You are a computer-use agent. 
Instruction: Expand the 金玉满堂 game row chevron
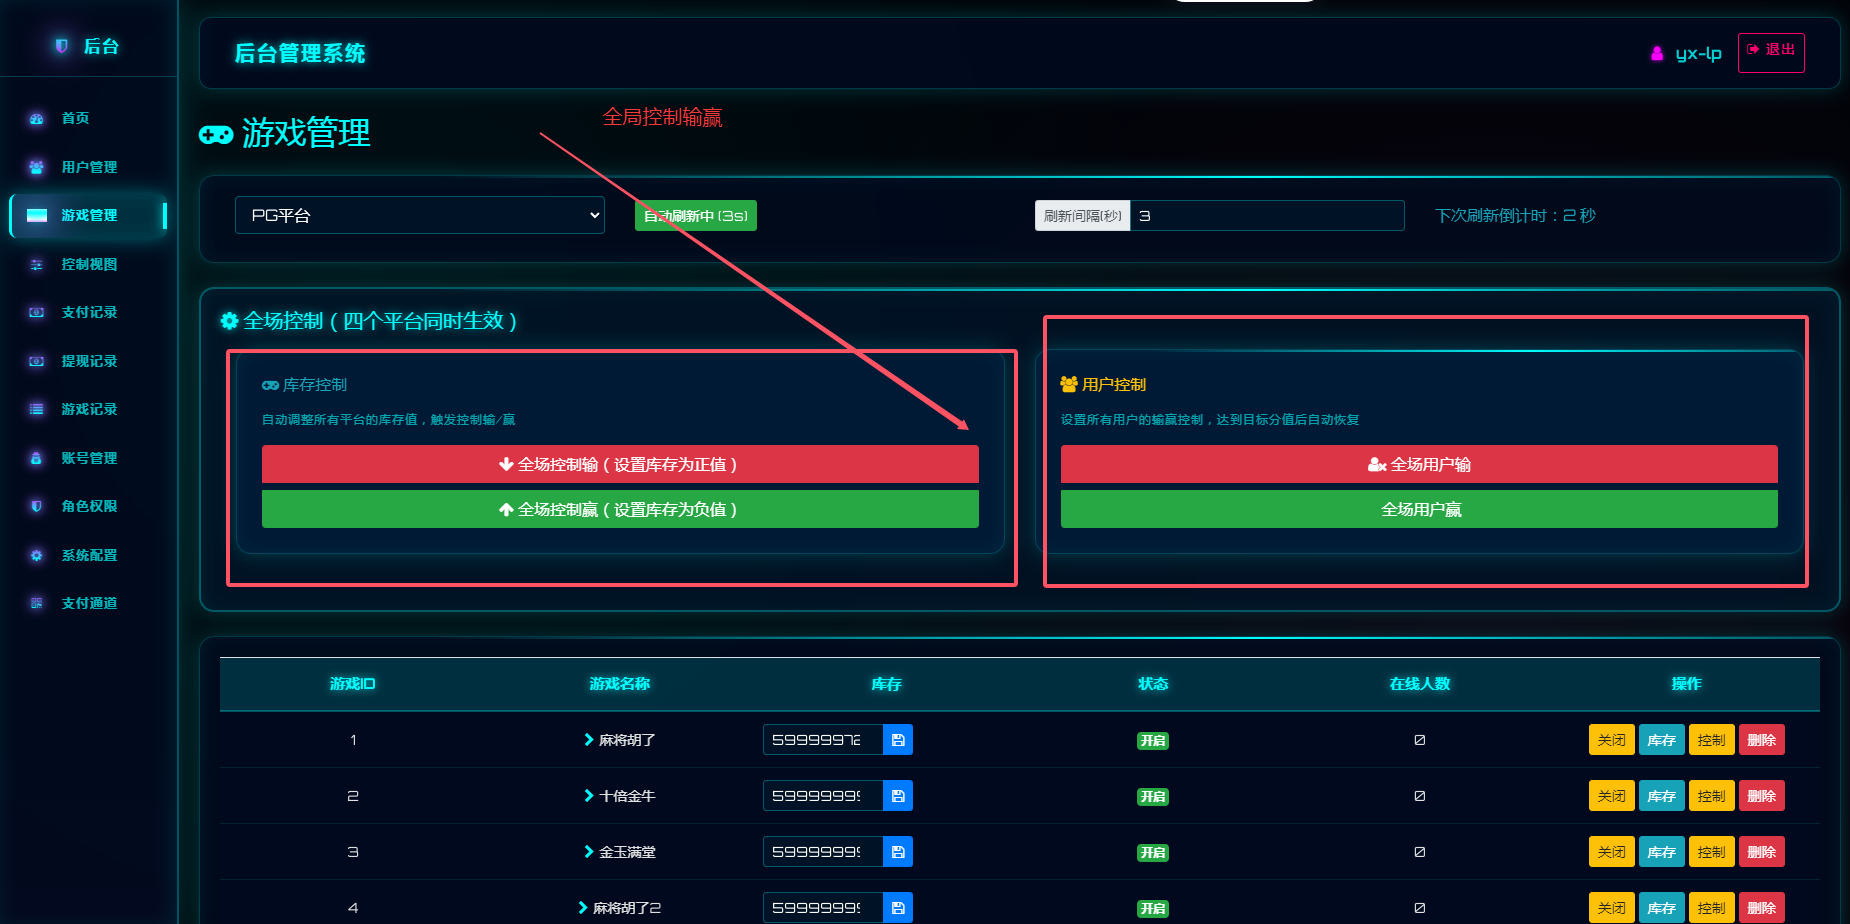pos(589,852)
